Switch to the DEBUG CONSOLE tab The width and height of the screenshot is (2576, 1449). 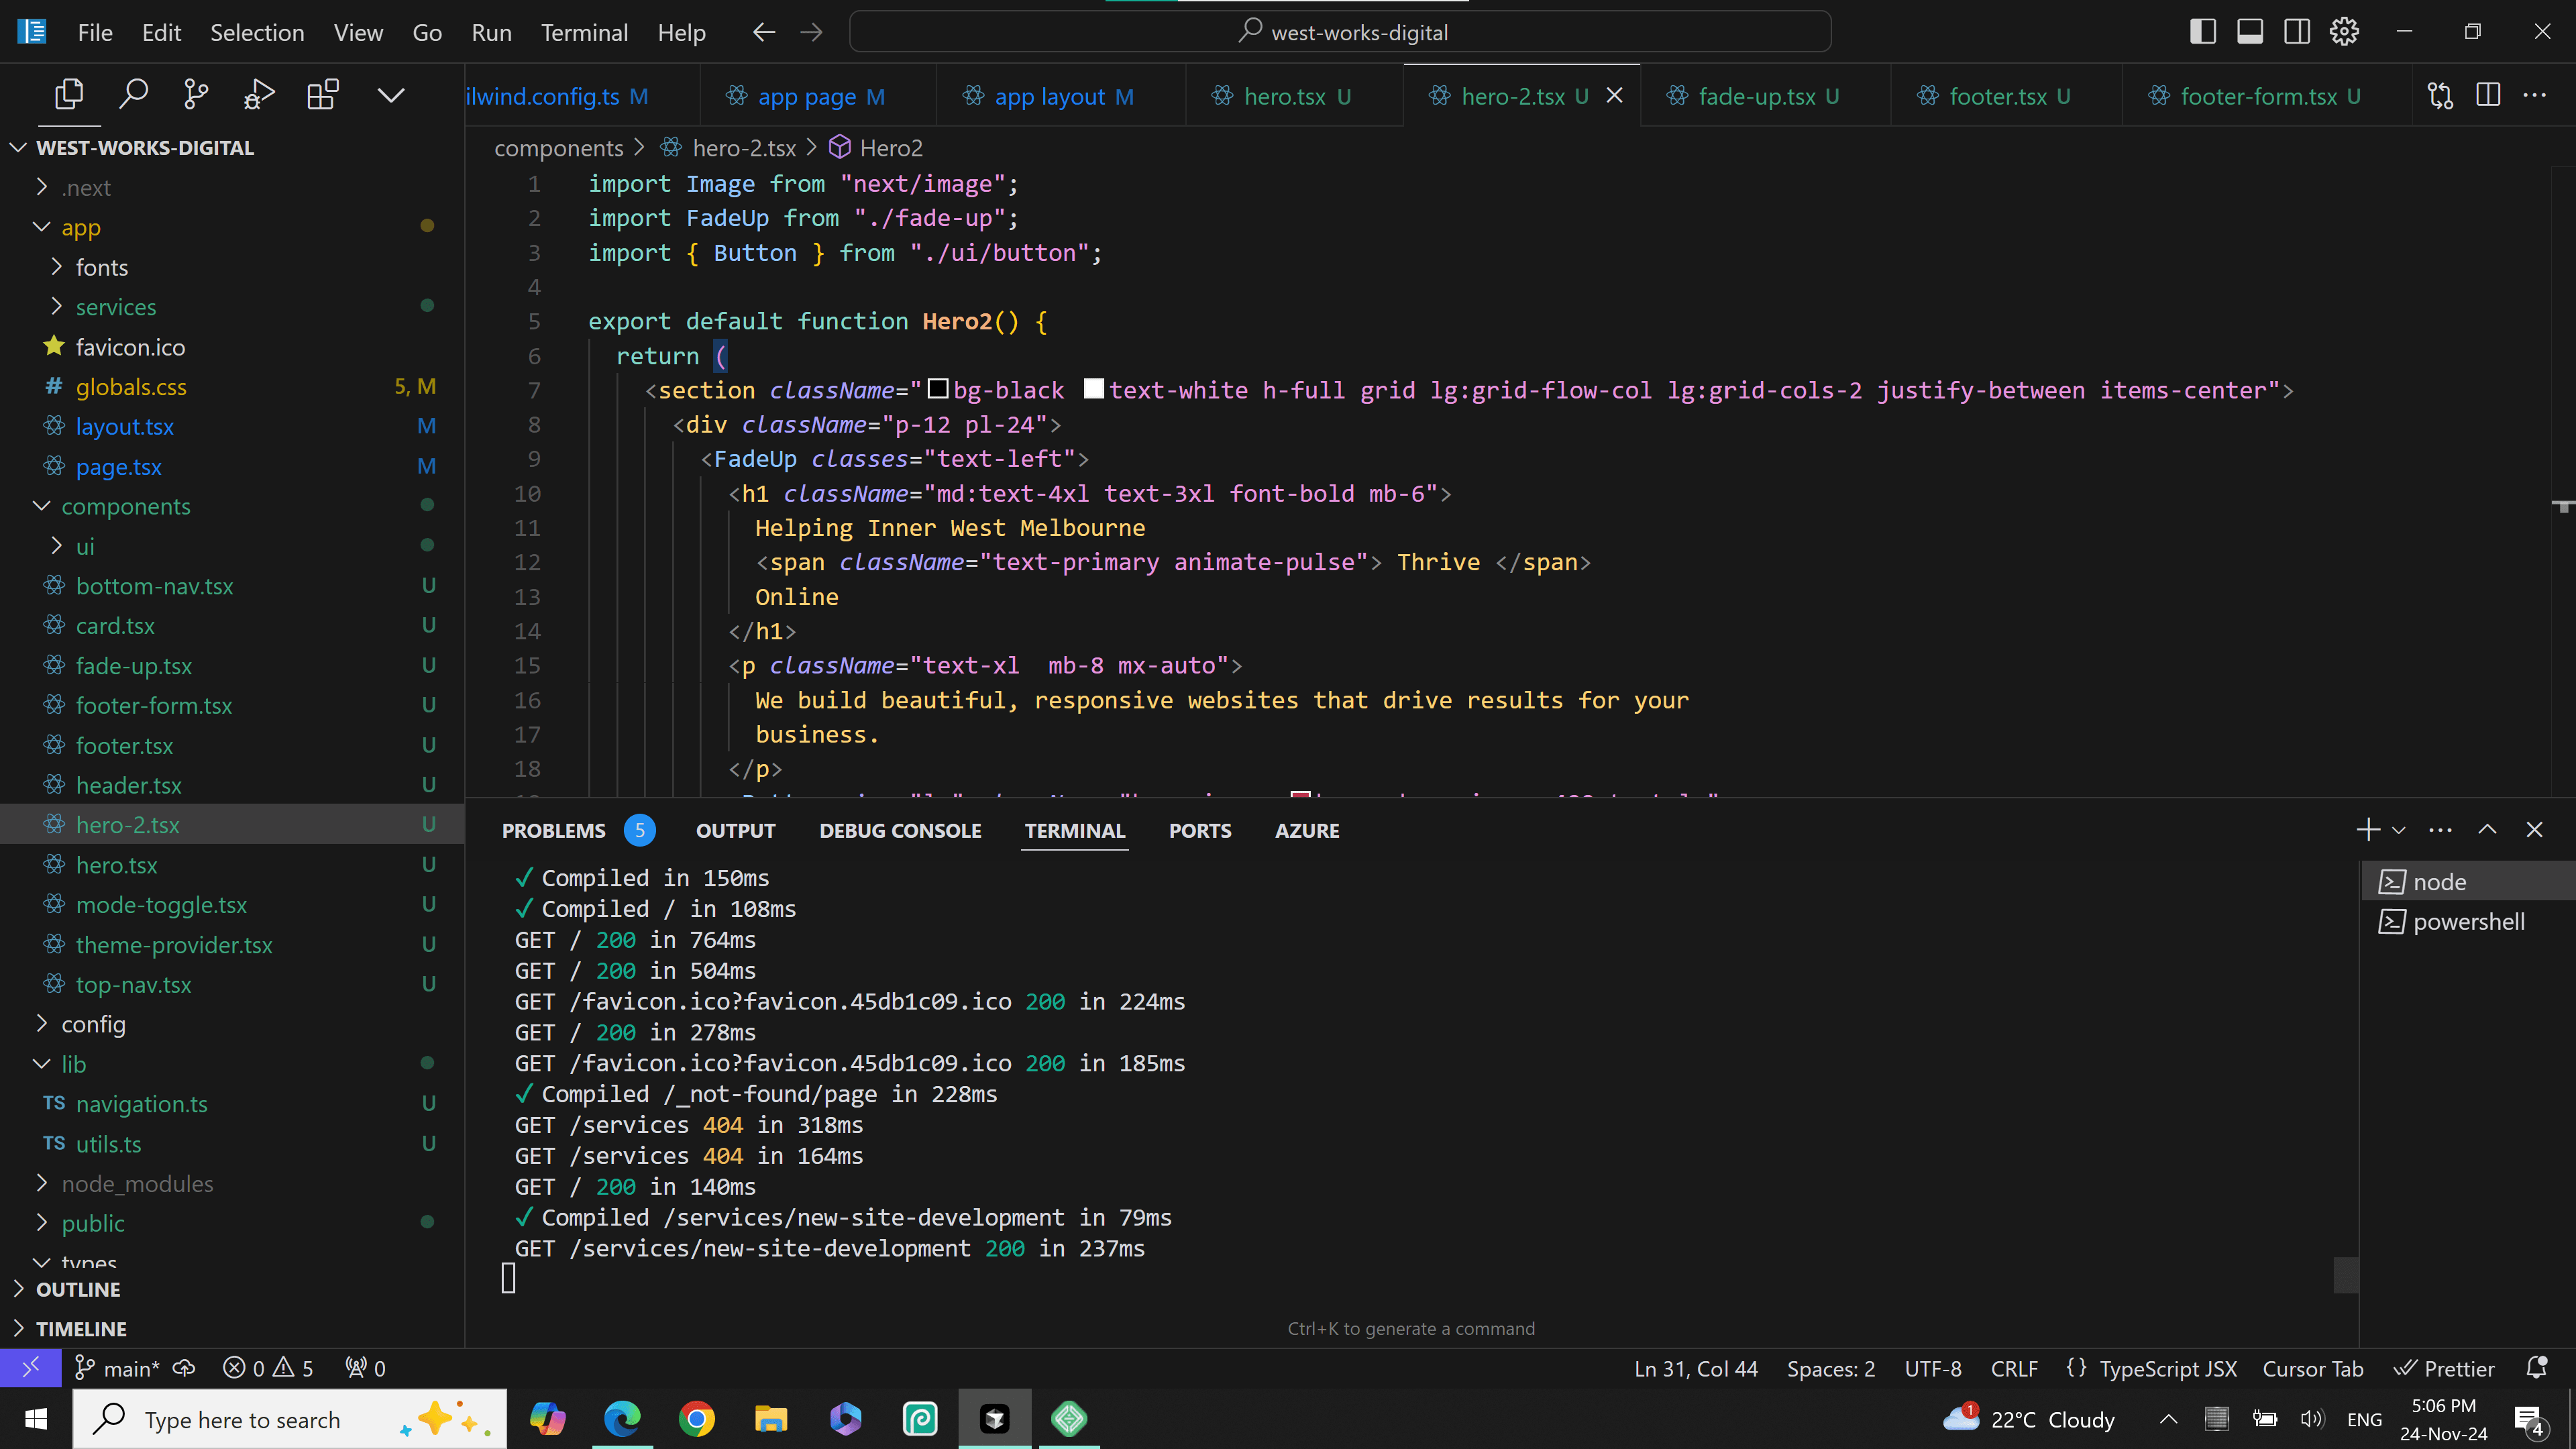coord(900,830)
